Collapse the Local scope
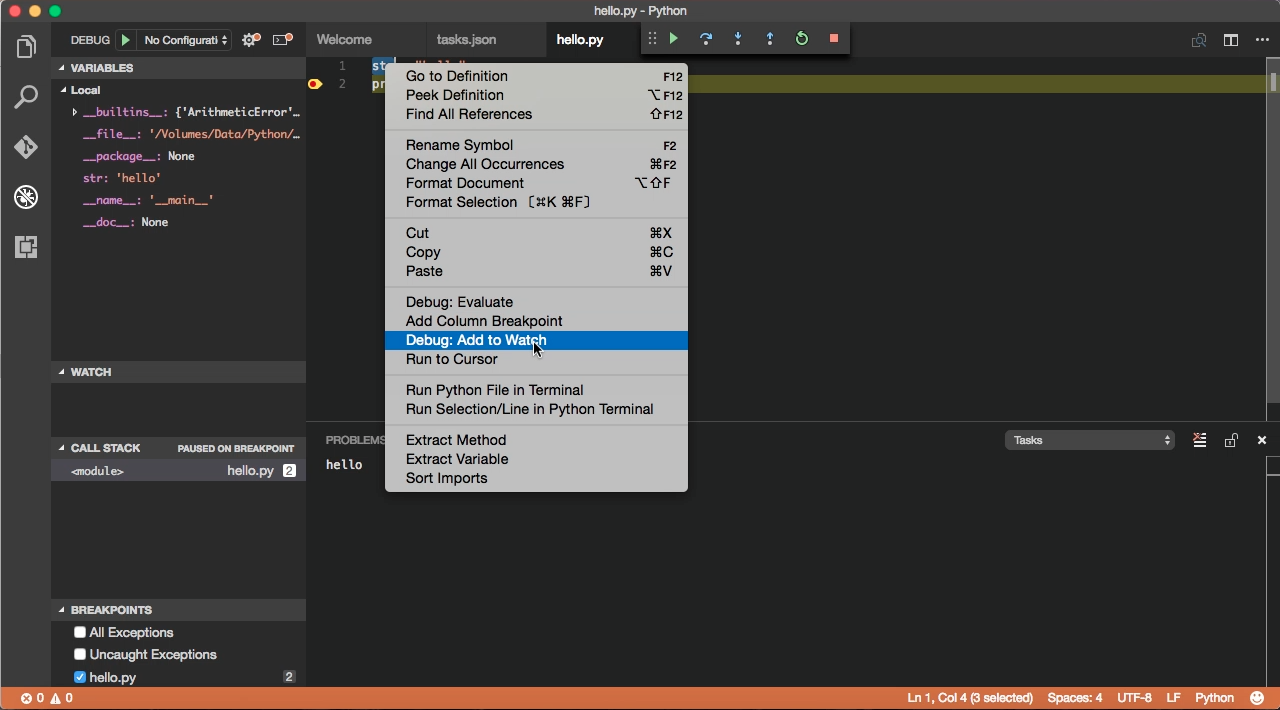 [62, 90]
